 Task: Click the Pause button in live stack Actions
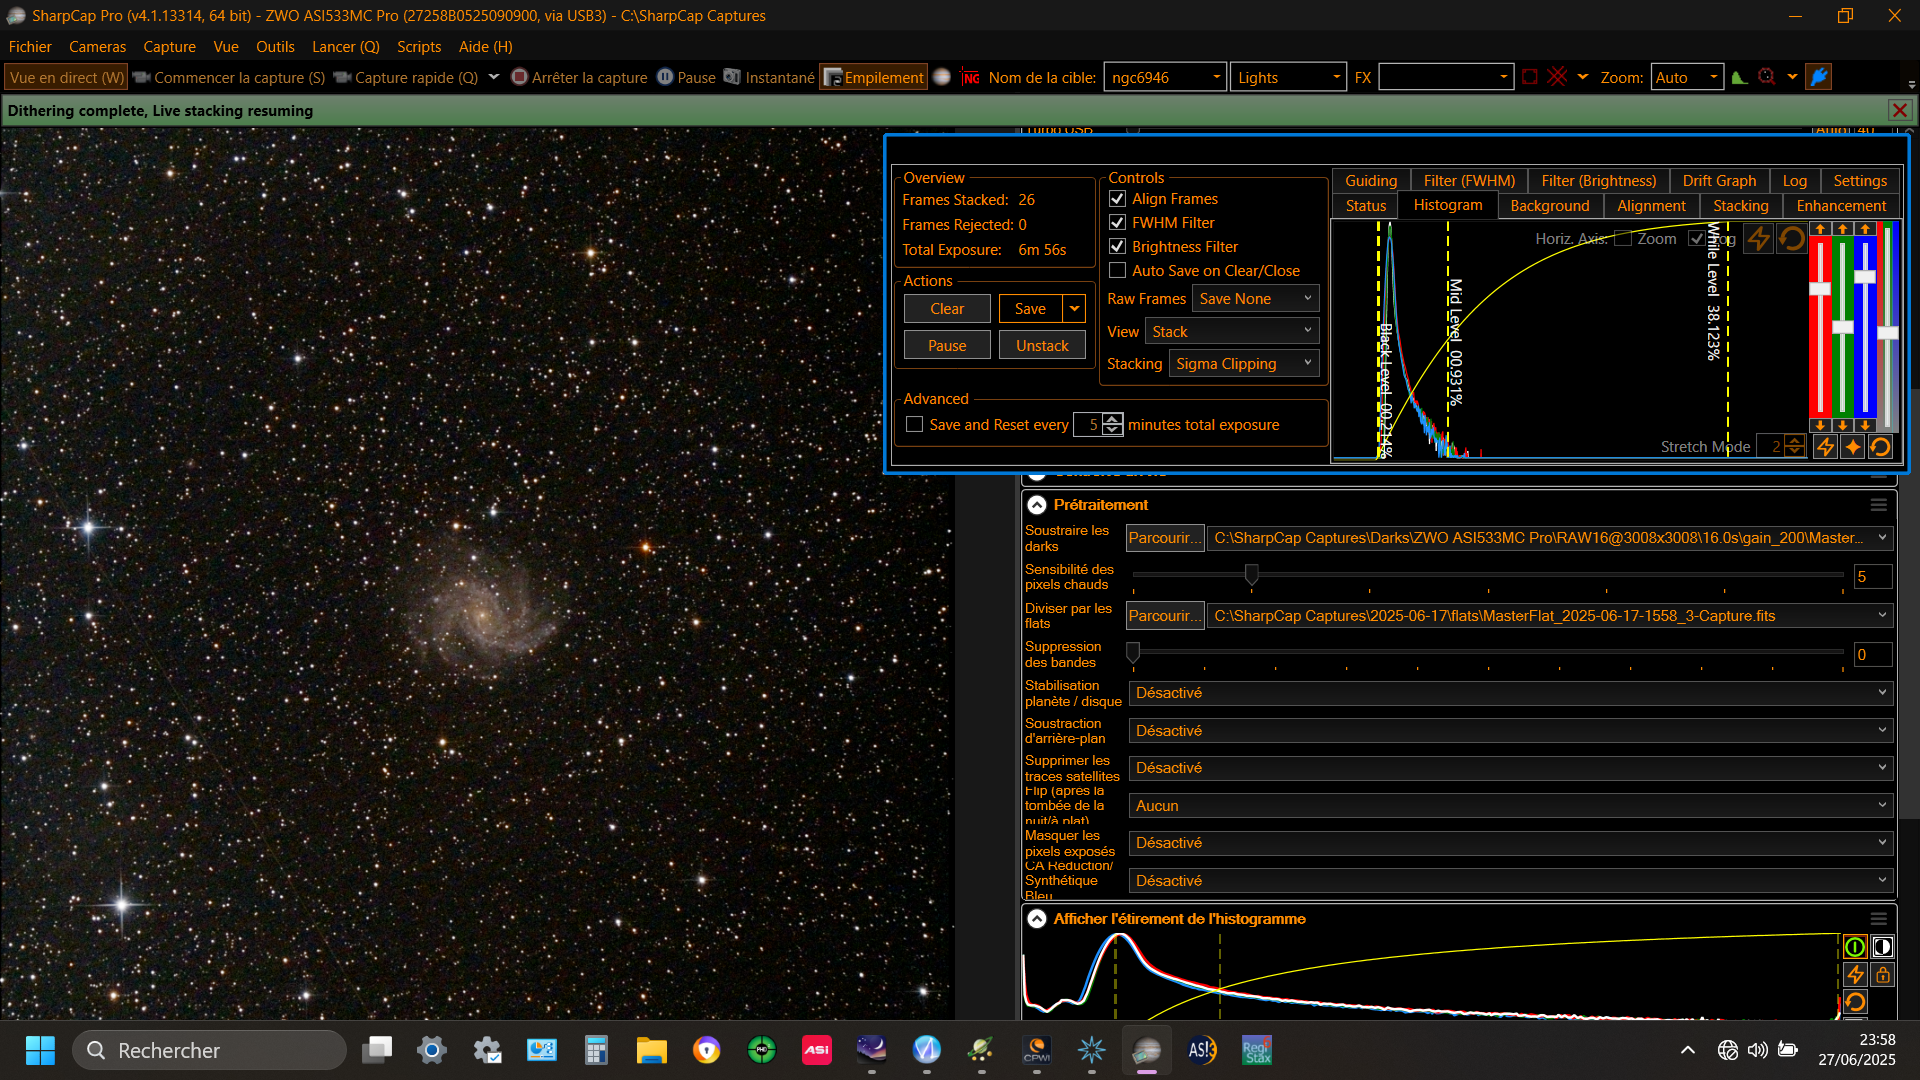pos(947,346)
